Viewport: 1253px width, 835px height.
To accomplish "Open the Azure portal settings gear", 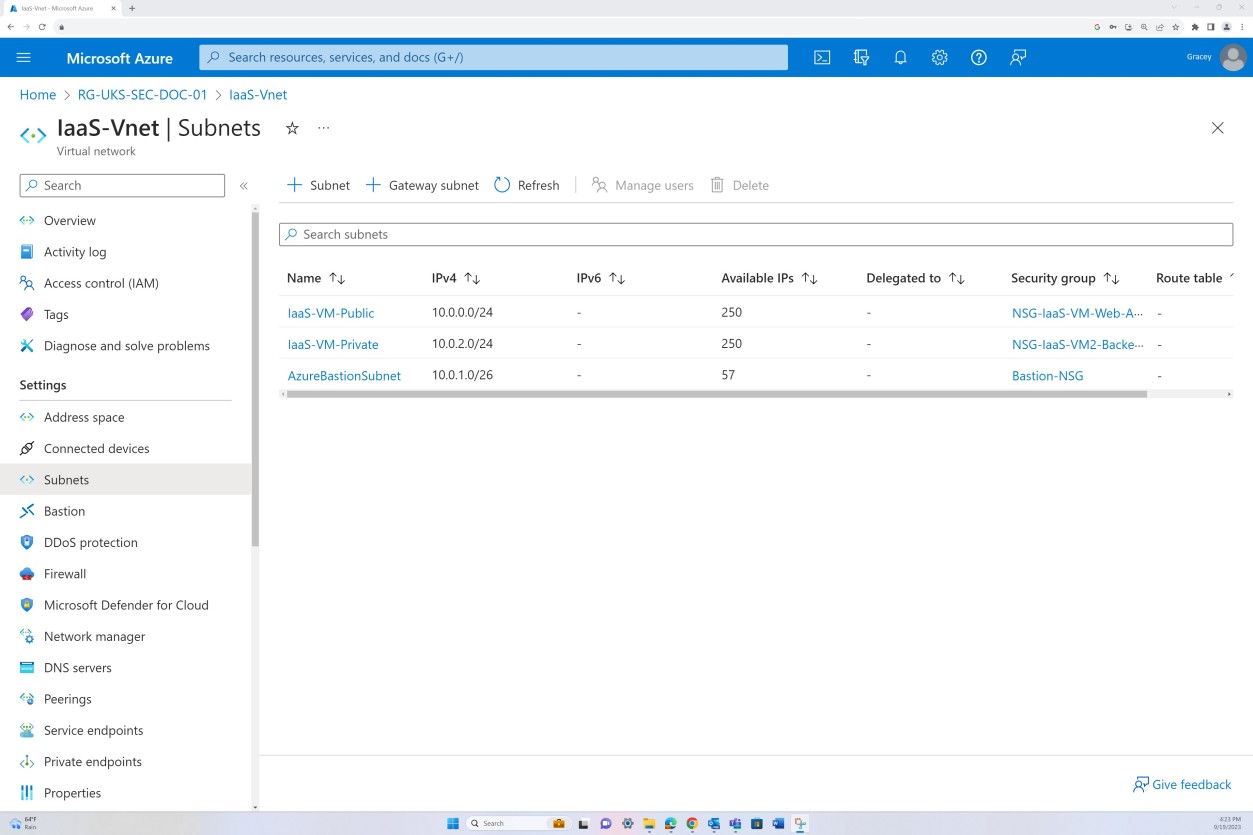I will pyautogui.click(x=938, y=57).
